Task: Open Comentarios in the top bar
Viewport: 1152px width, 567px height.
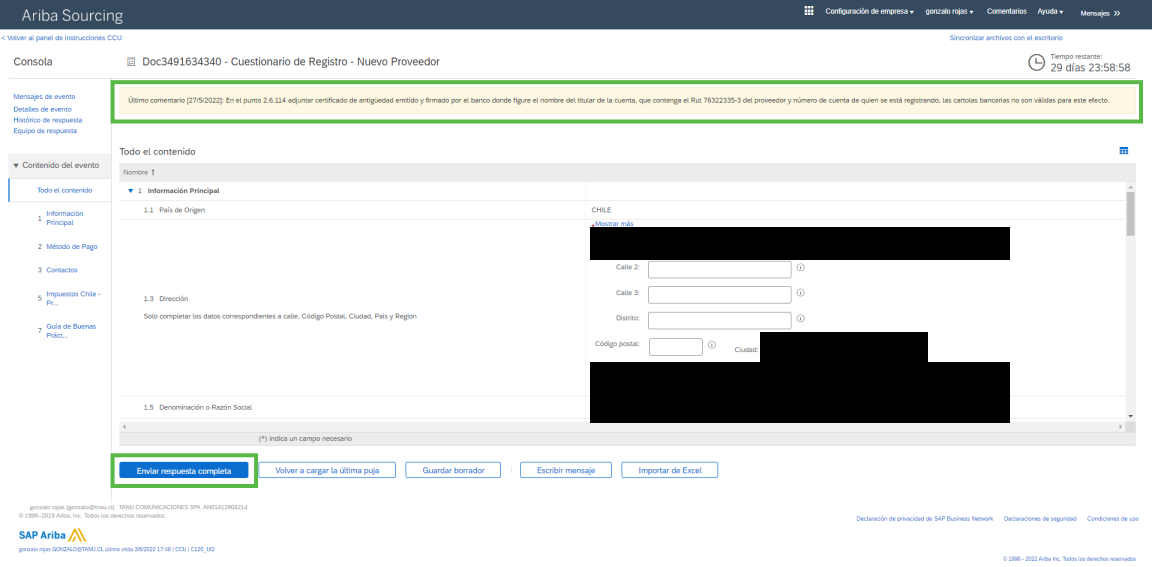Action: (x=1007, y=12)
